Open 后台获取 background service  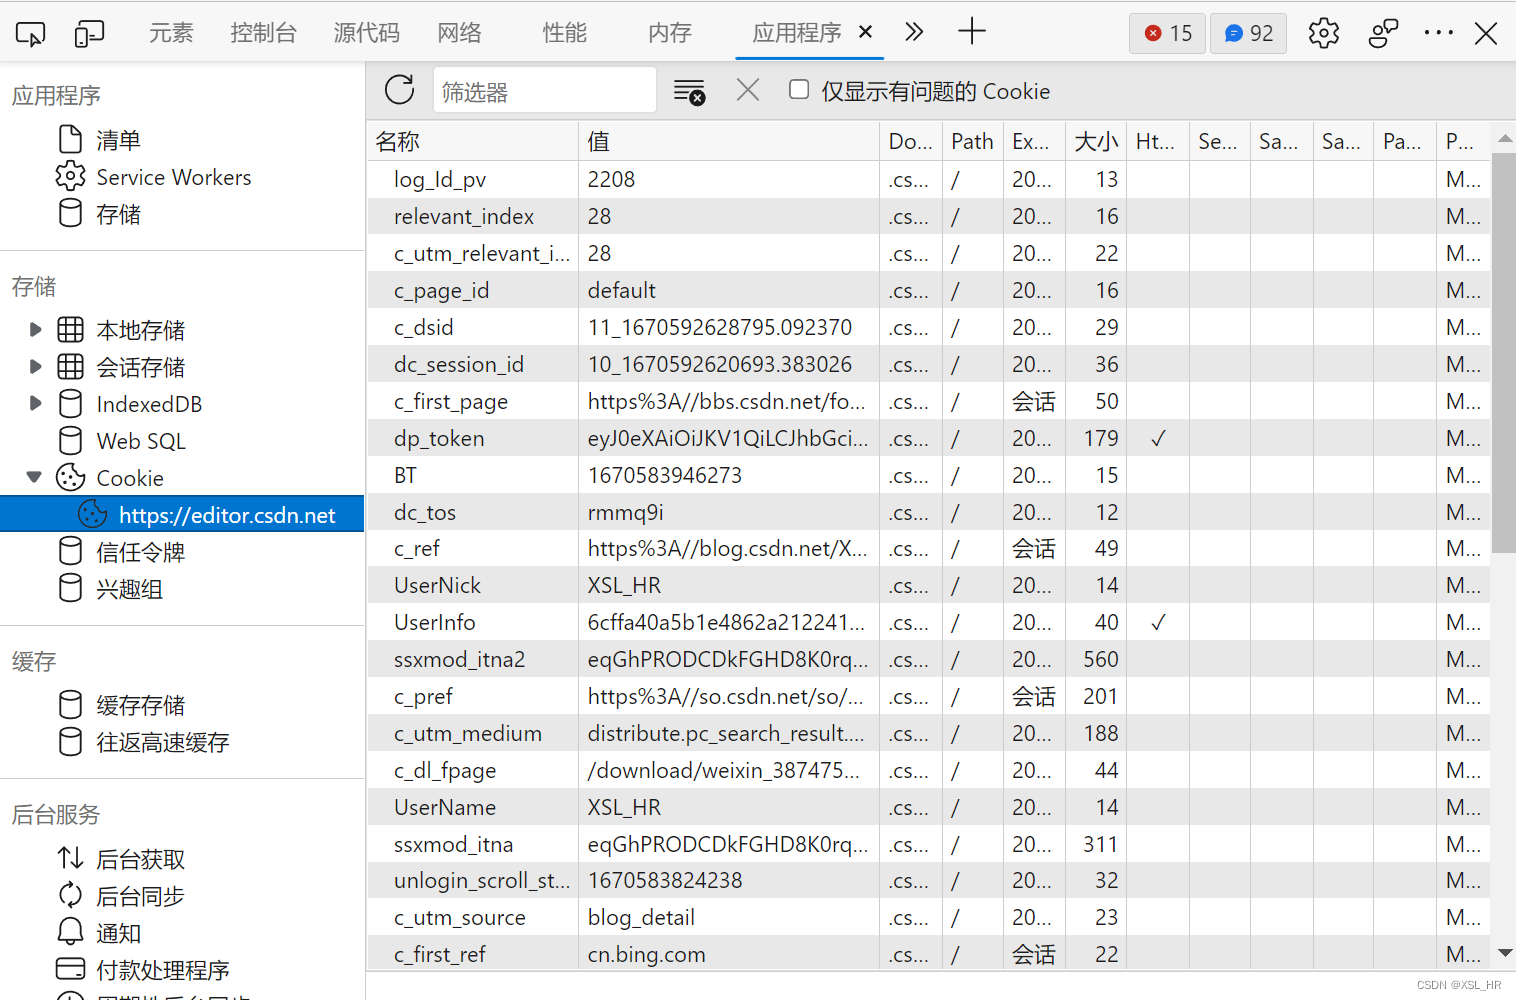coord(140,859)
